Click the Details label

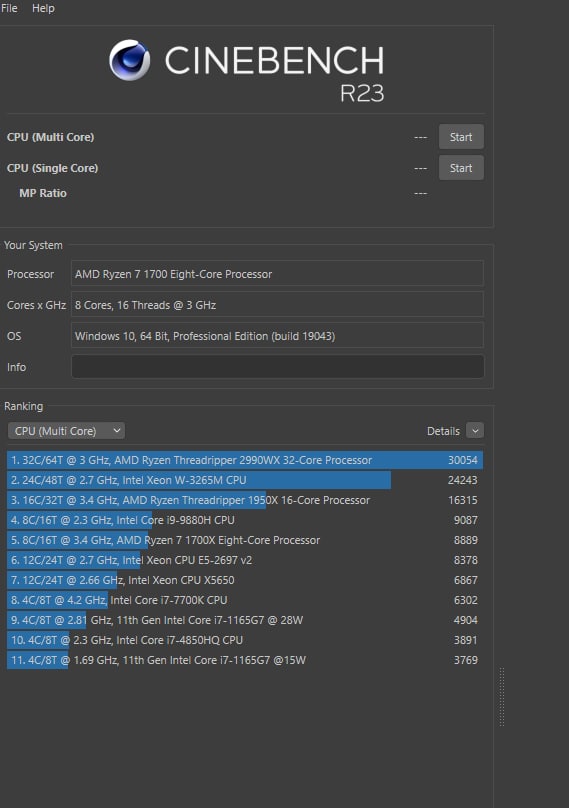pyautogui.click(x=443, y=431)
